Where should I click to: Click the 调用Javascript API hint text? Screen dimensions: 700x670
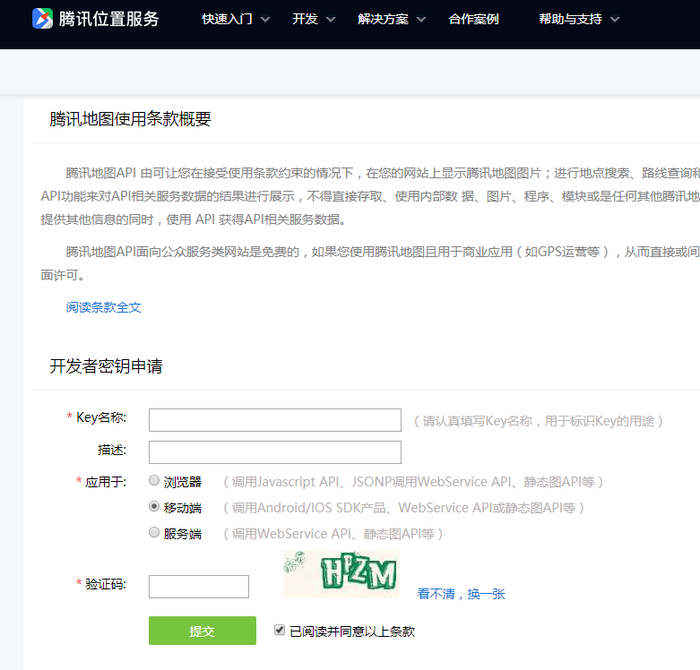click(413, 482)
